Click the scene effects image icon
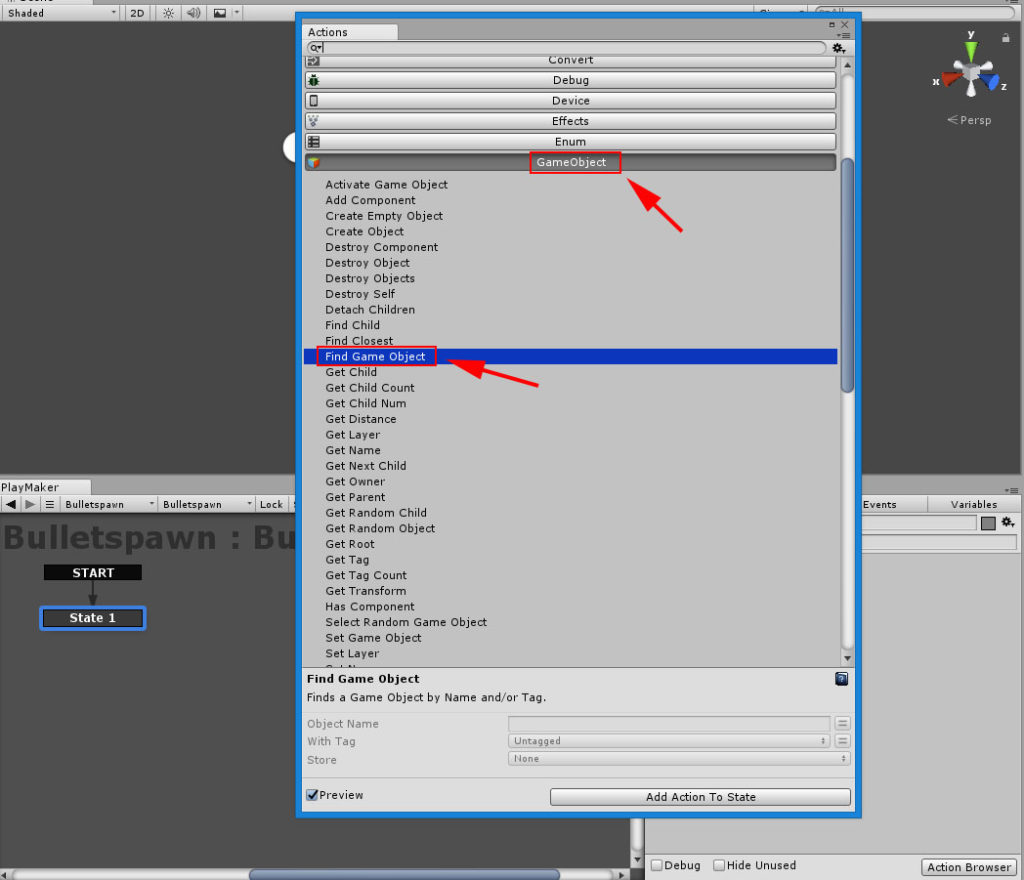Viewport: 1024px width, 880px height. pyautogui.click(x=220, y=13)
